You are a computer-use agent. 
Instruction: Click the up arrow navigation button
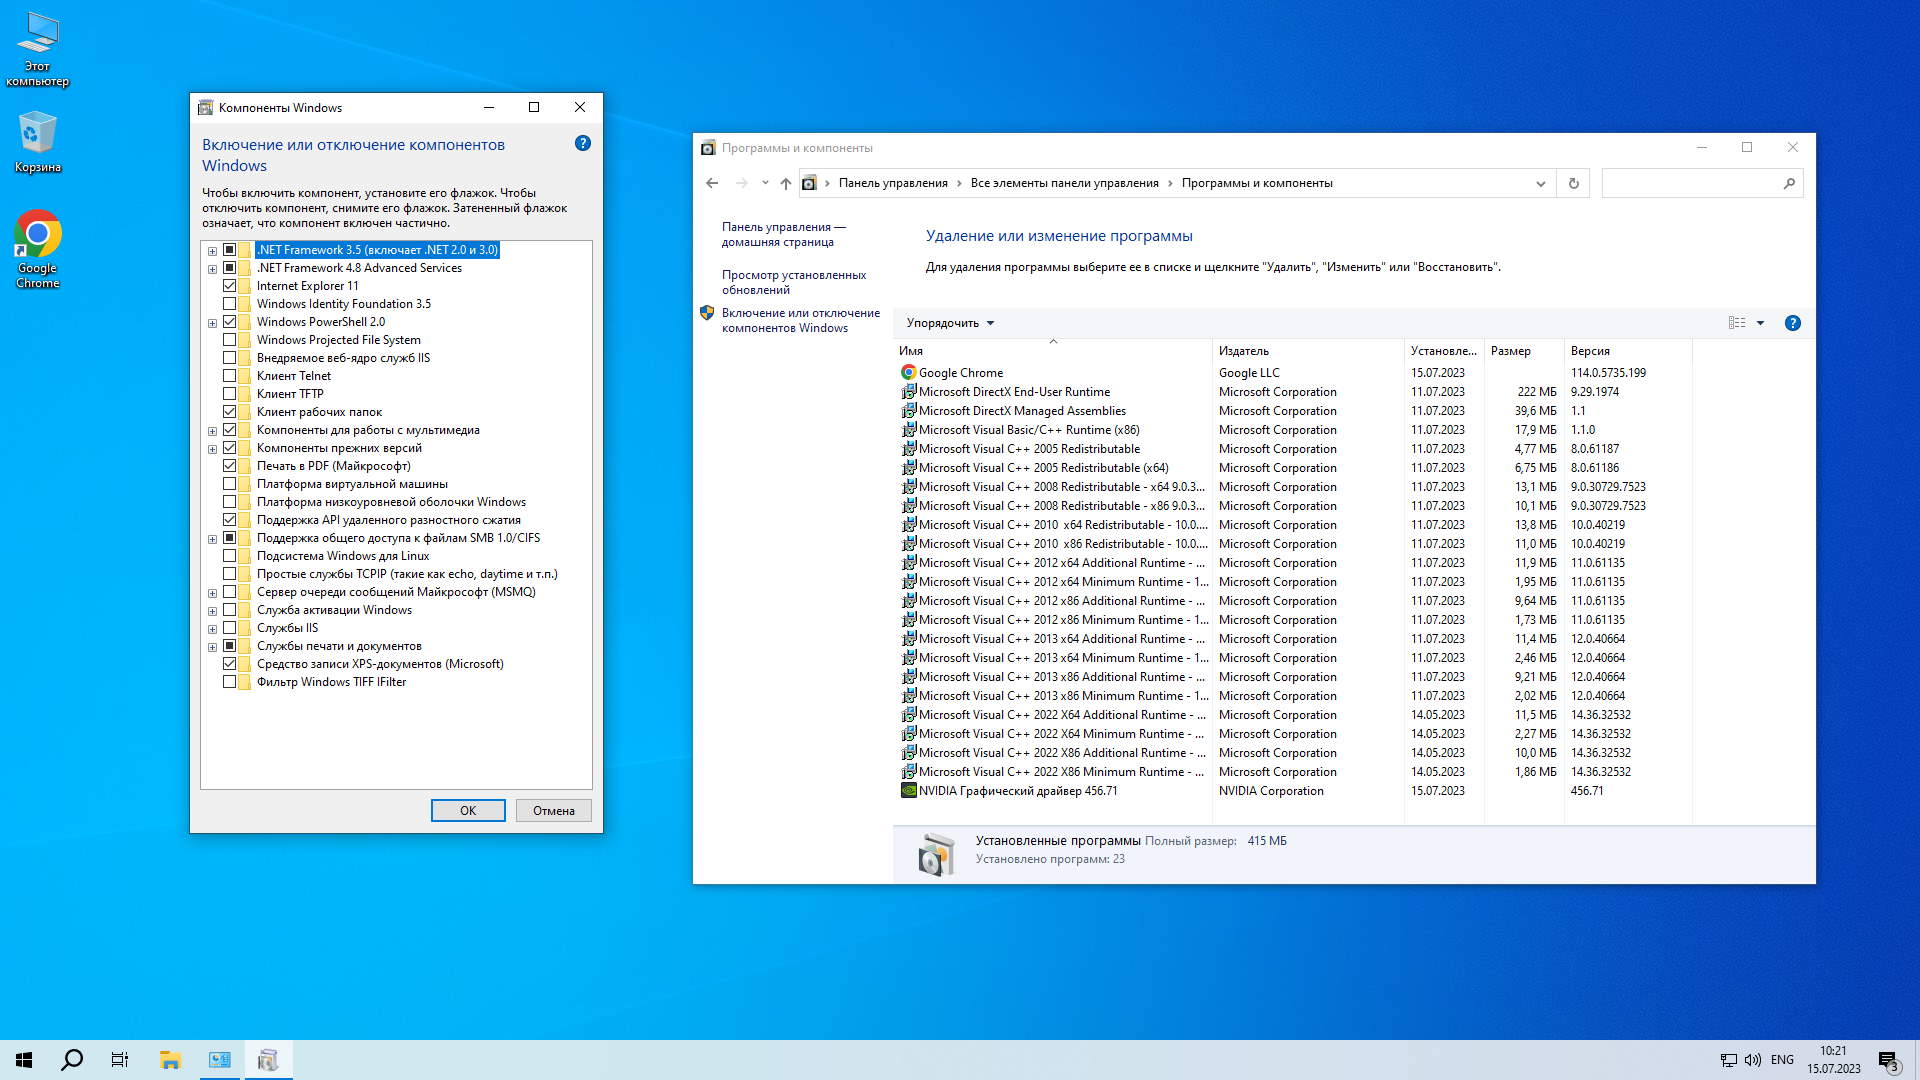pyautogui.click(x=786, y=183)
